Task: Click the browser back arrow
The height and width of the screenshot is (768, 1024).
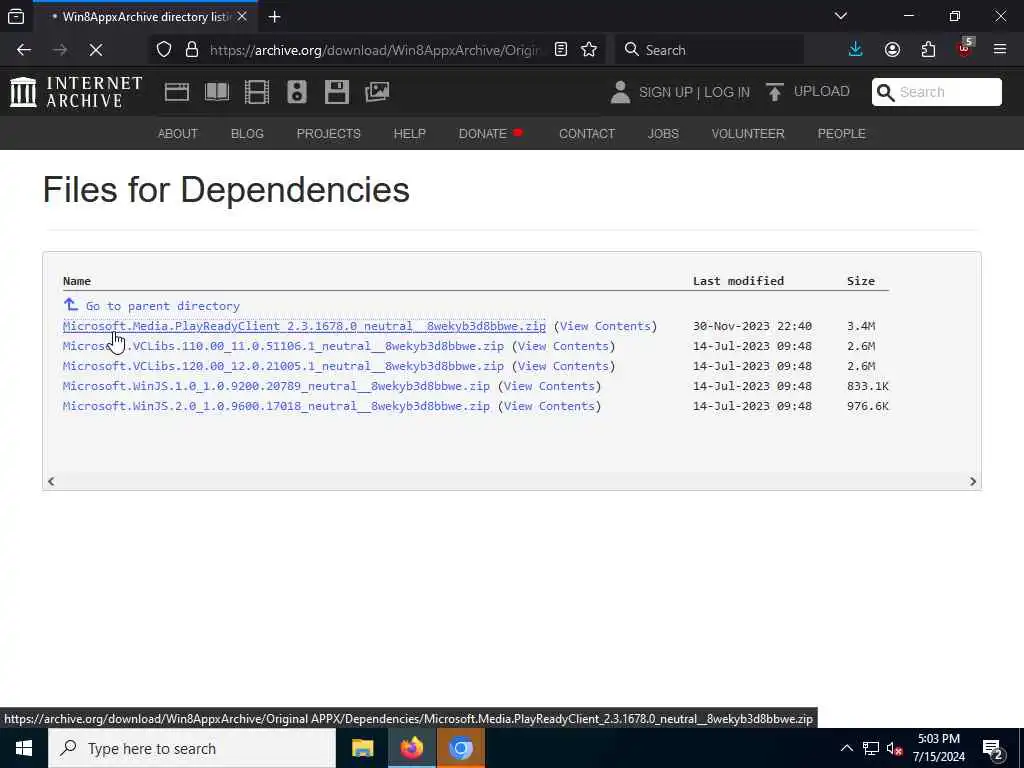Action: [x=24, y=50]
